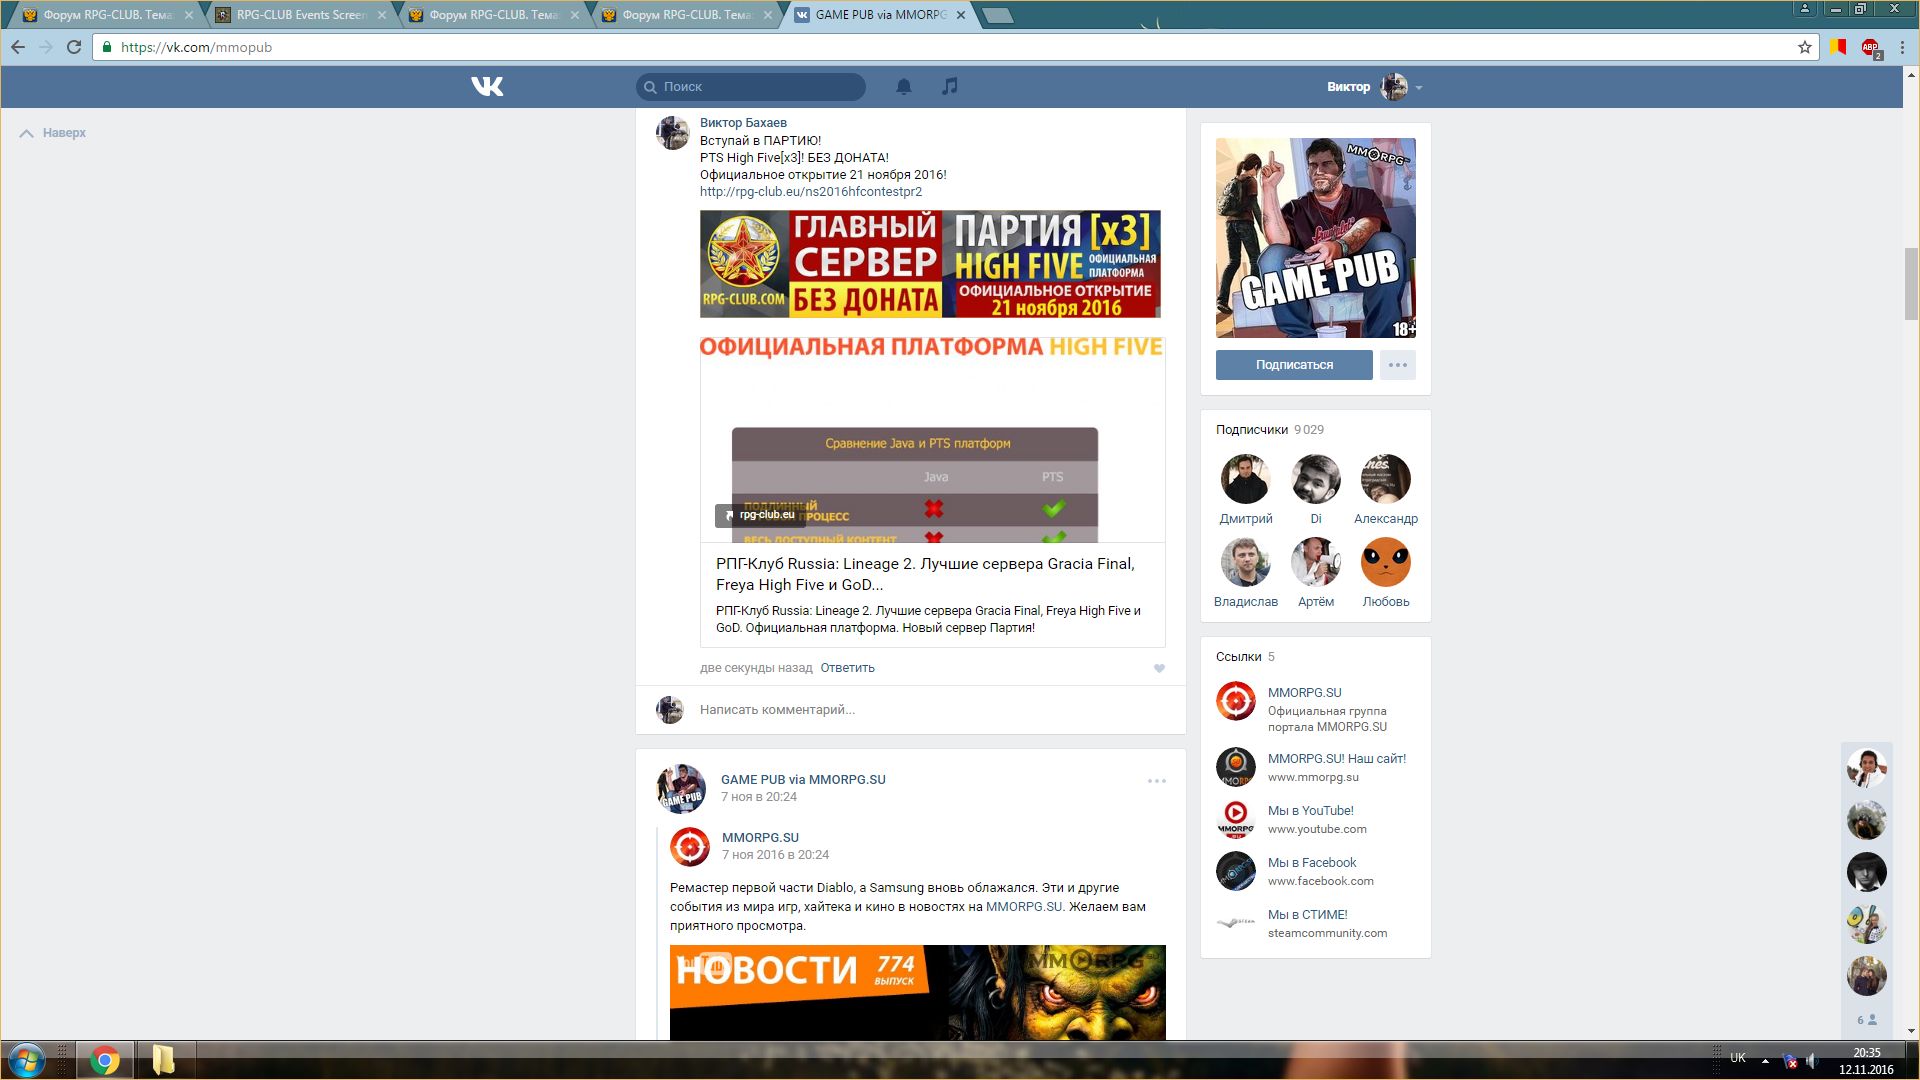Screen dimensions: 1920x1080
Task: Open post options three-dot menu
Action: [1156, 781]
